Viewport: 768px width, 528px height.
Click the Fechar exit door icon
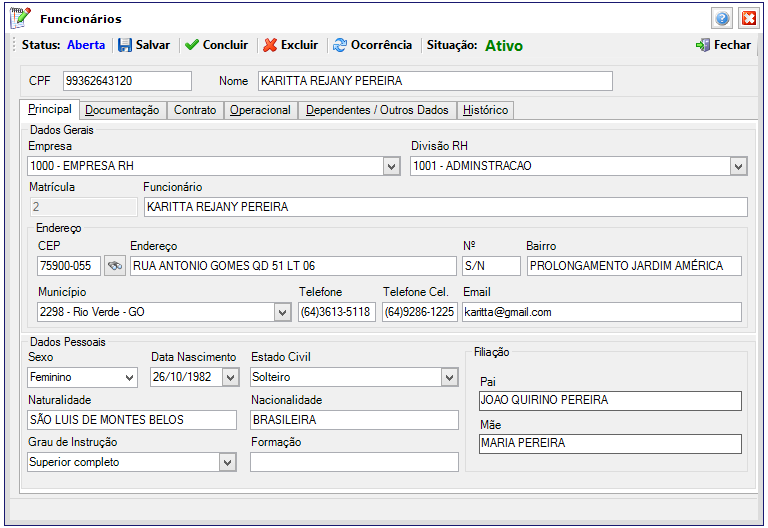click(703, 45)
